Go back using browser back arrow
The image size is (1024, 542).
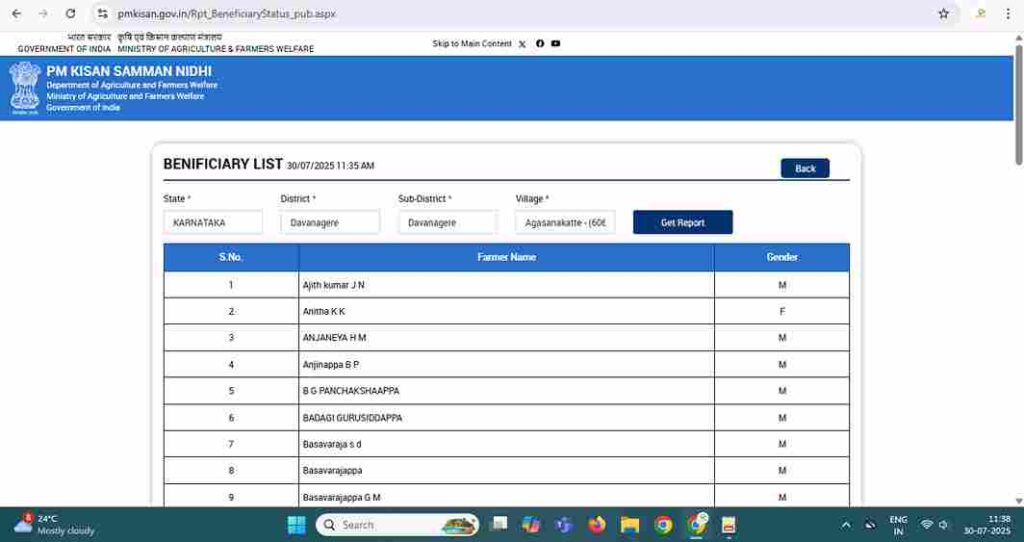point(16,14)
